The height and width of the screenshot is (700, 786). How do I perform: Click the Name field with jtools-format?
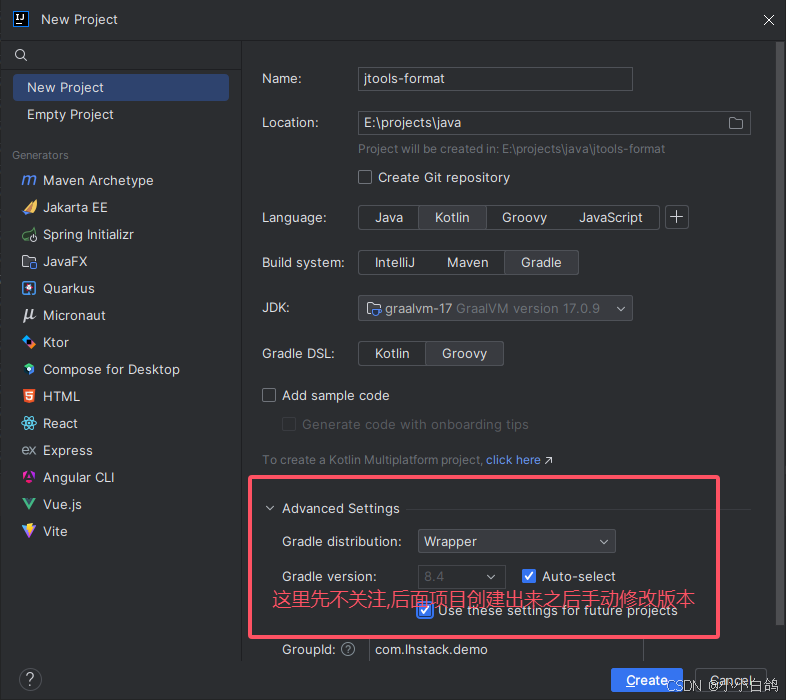[x=495, y=79]
